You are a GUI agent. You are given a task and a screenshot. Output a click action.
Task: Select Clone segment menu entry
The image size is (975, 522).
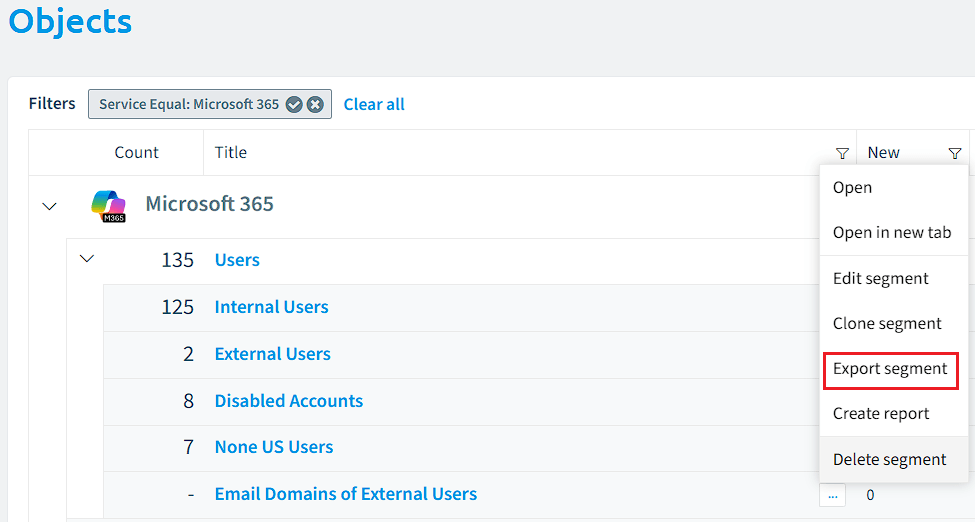tap(894, 324)
